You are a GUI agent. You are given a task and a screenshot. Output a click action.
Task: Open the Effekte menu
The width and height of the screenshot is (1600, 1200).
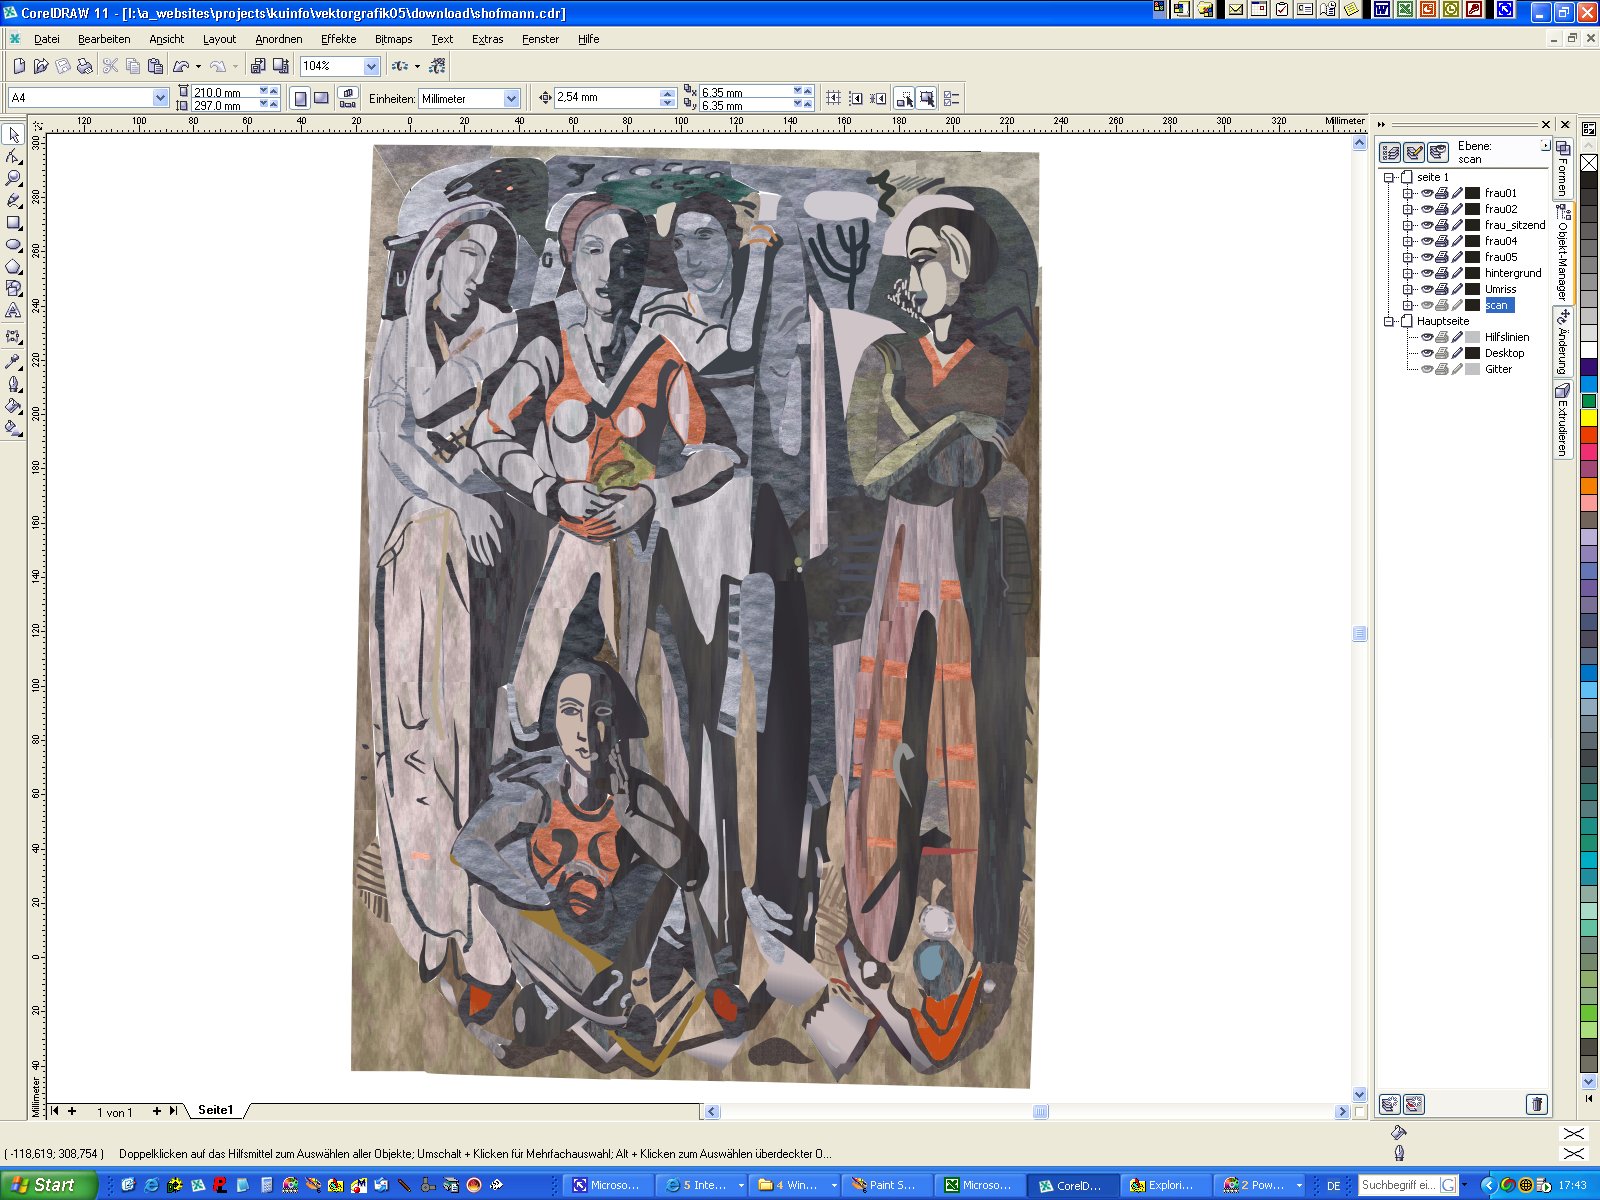pos(338,39)
